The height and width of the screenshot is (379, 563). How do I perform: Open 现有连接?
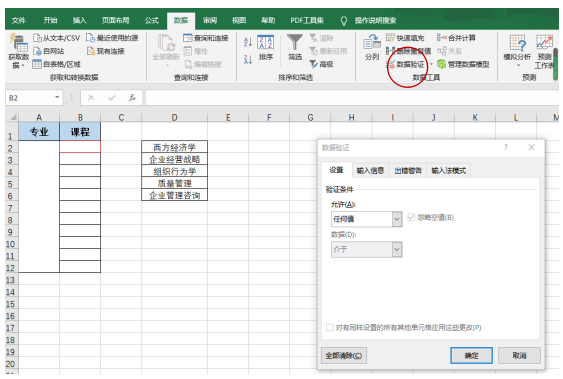coord(106,51)
